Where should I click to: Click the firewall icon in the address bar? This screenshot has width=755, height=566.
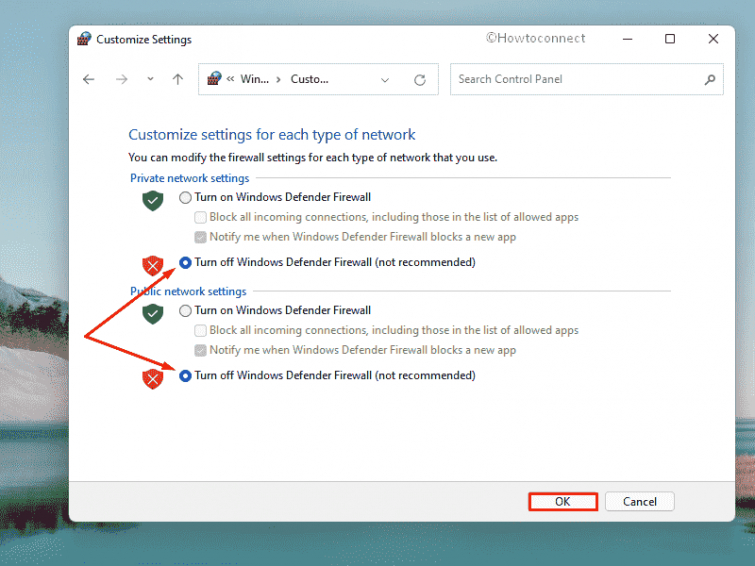point(214,79)
